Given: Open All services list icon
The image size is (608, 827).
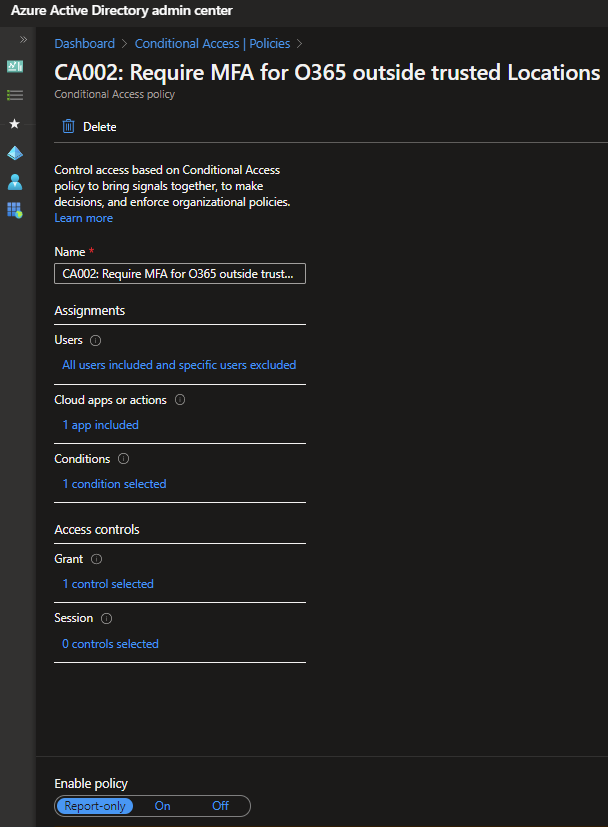Looking at the screenshot, I should 15,95.
